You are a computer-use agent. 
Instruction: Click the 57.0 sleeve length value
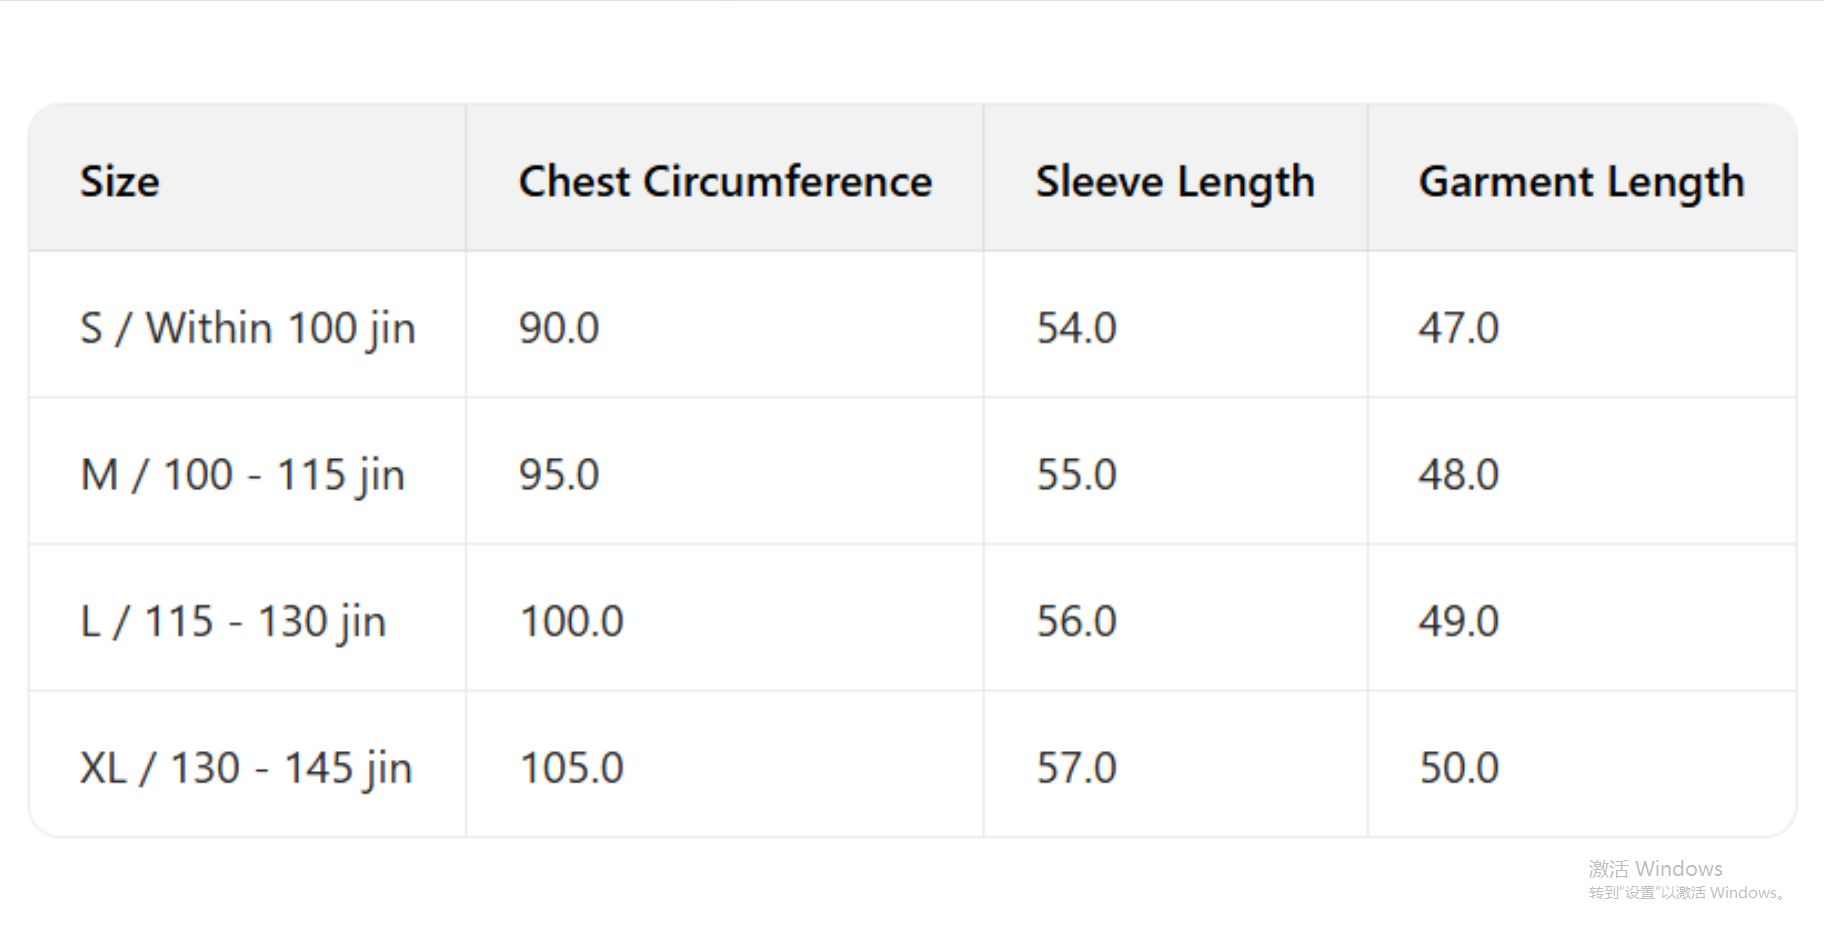[x=1076, y=768]
